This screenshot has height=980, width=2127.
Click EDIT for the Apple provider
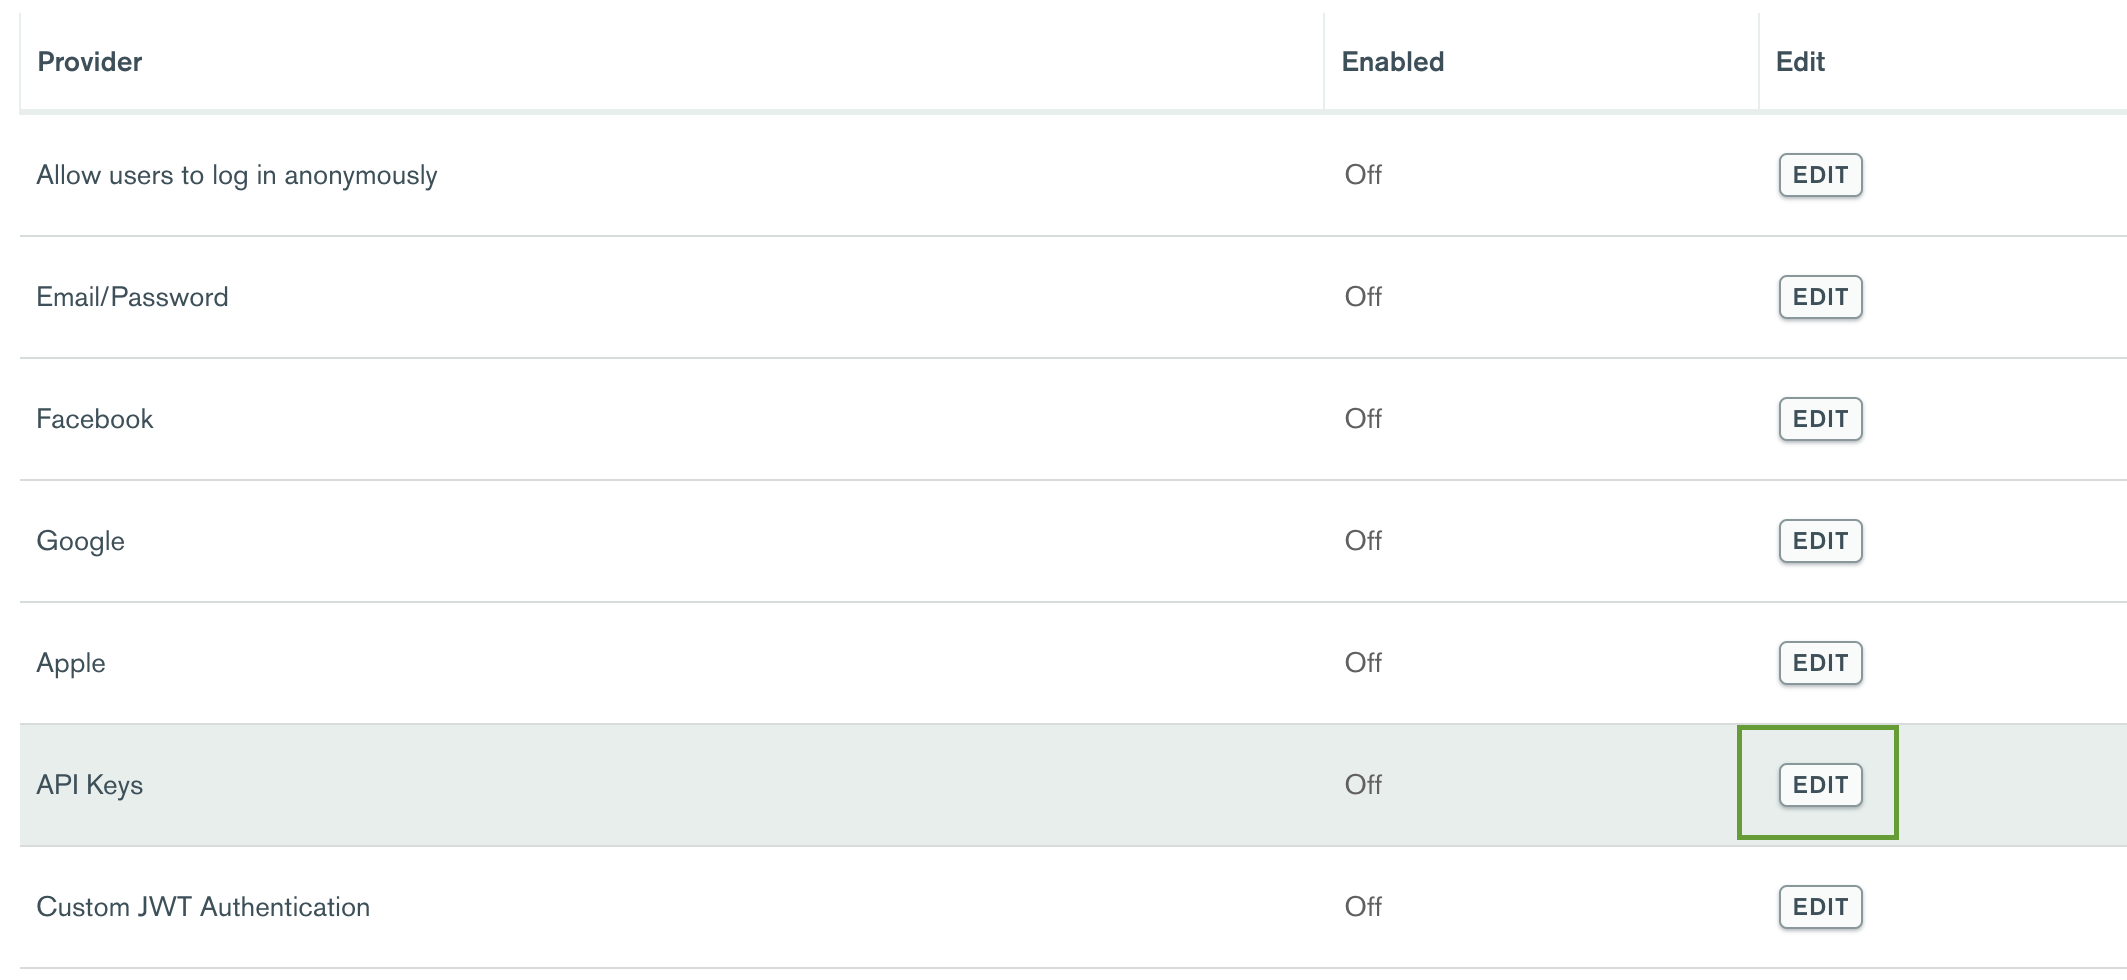1819,662
